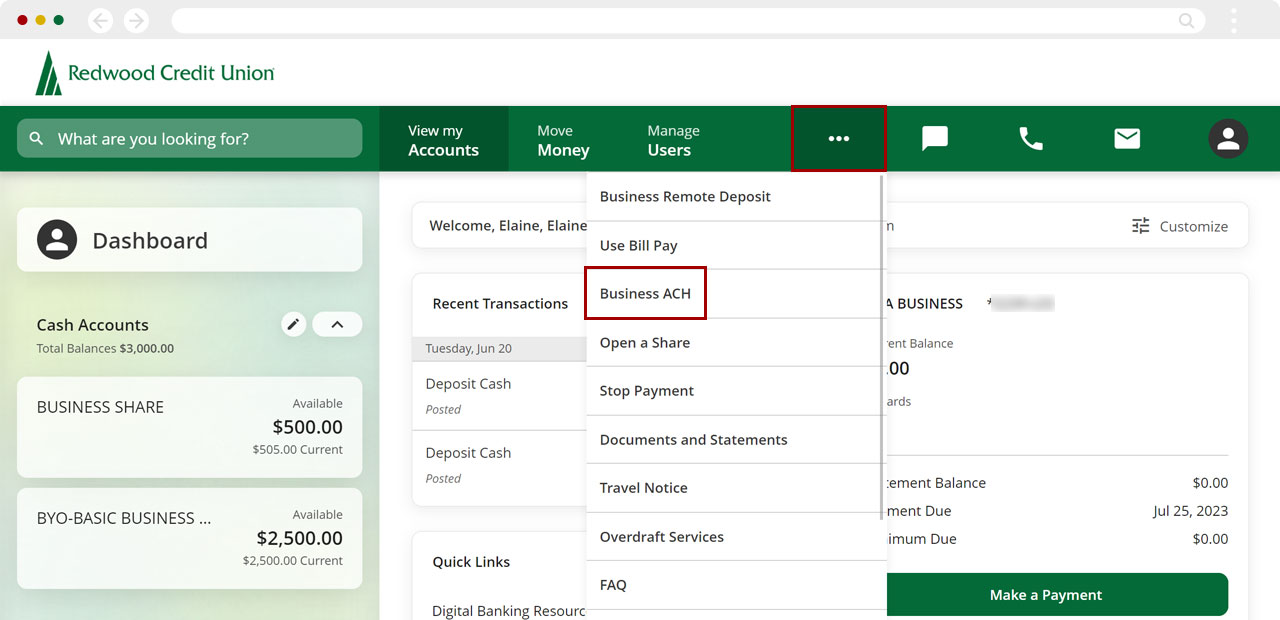Select Business ACH in the dropdown

(734, 294)
